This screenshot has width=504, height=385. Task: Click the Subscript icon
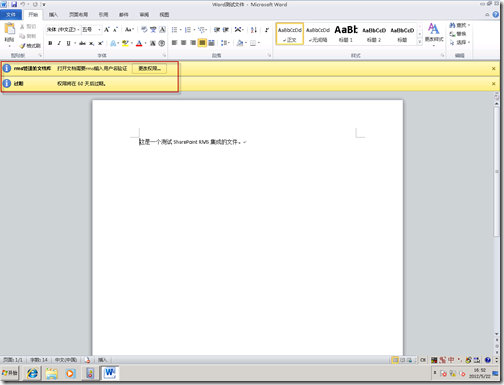91,43
